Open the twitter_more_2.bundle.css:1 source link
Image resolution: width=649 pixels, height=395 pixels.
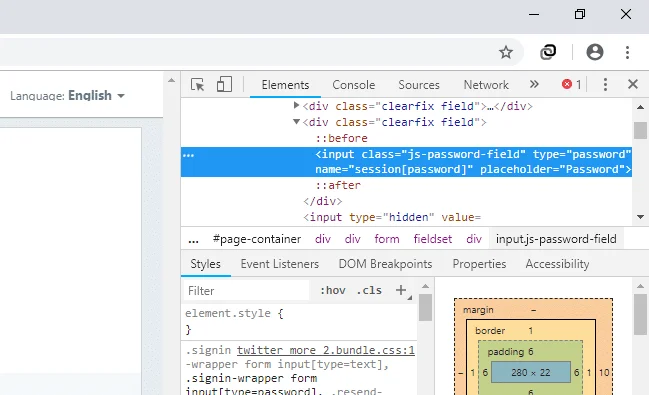tap(326, 350)
